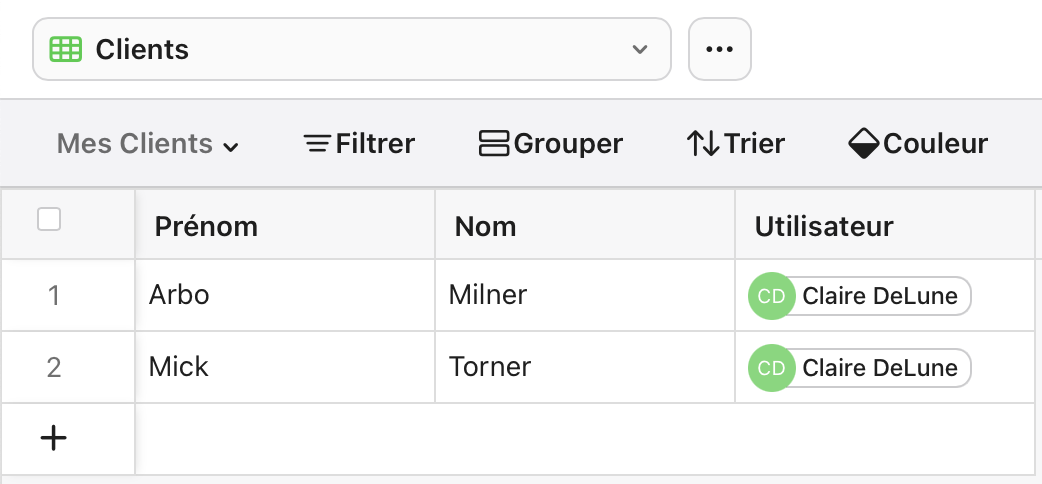Click the CD avatar in row 1

tap(771, 296)
